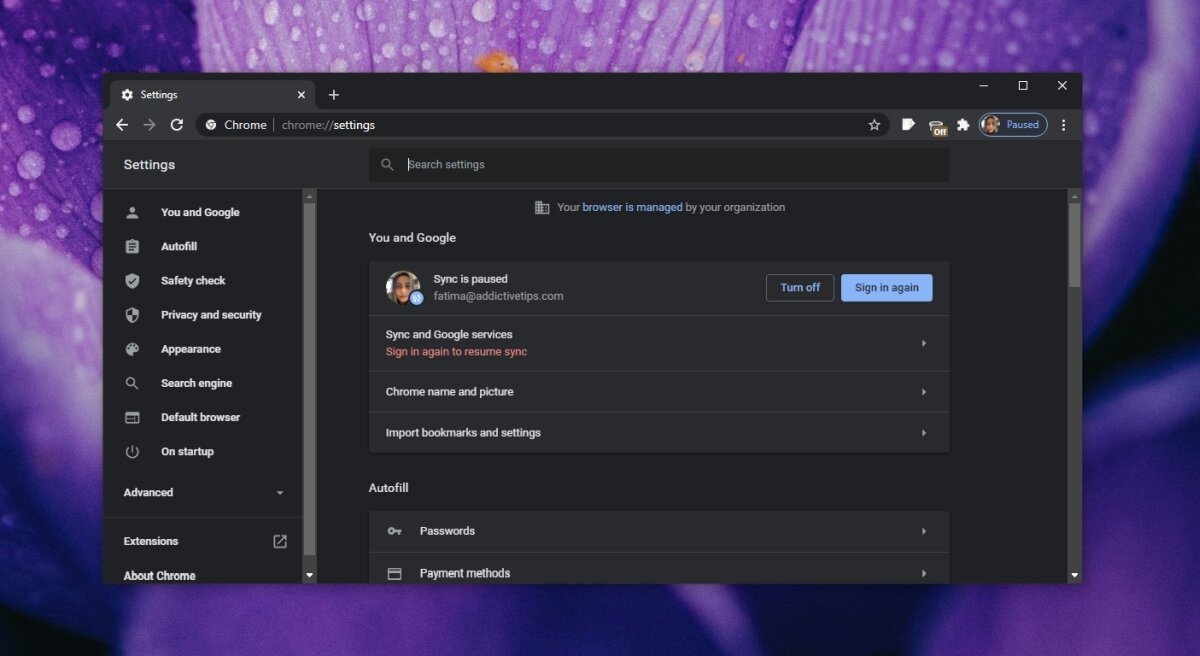The height and width of the screenshot is (656, 1200).
Task: Expand Chrome name and picture row
Action: coord(658,392)
